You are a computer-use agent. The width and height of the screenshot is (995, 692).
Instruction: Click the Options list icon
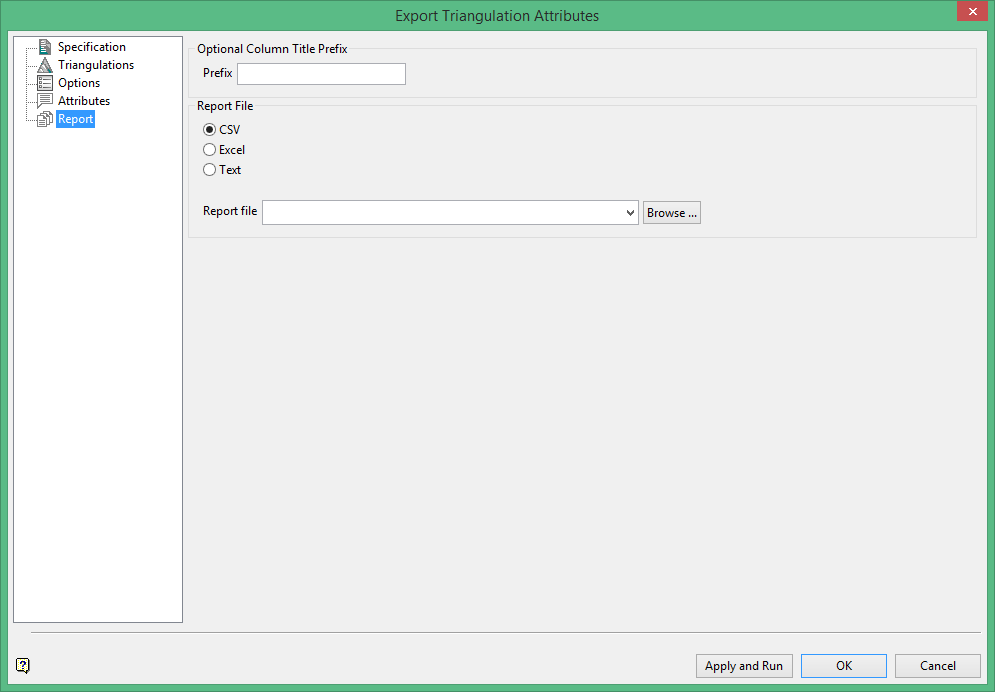(x=44, y=83)
